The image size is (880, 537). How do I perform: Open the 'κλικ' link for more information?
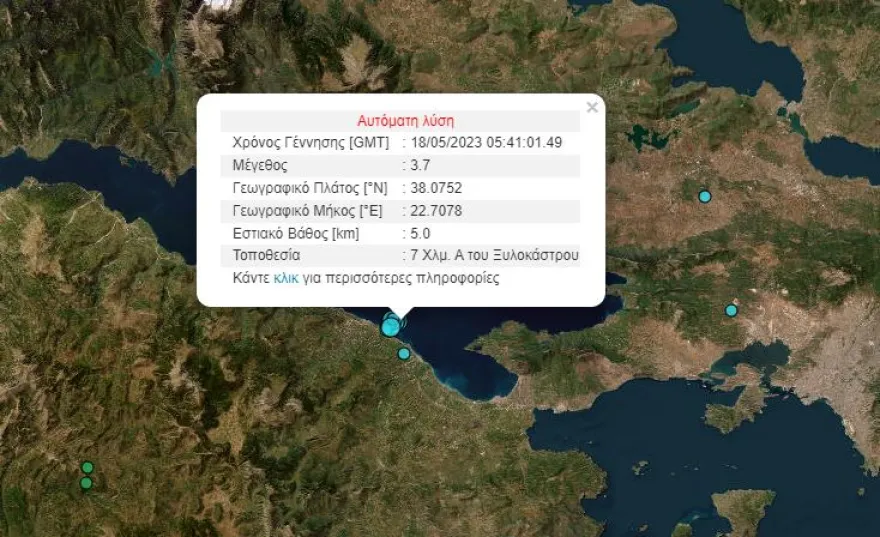click(x=286, y=279)
